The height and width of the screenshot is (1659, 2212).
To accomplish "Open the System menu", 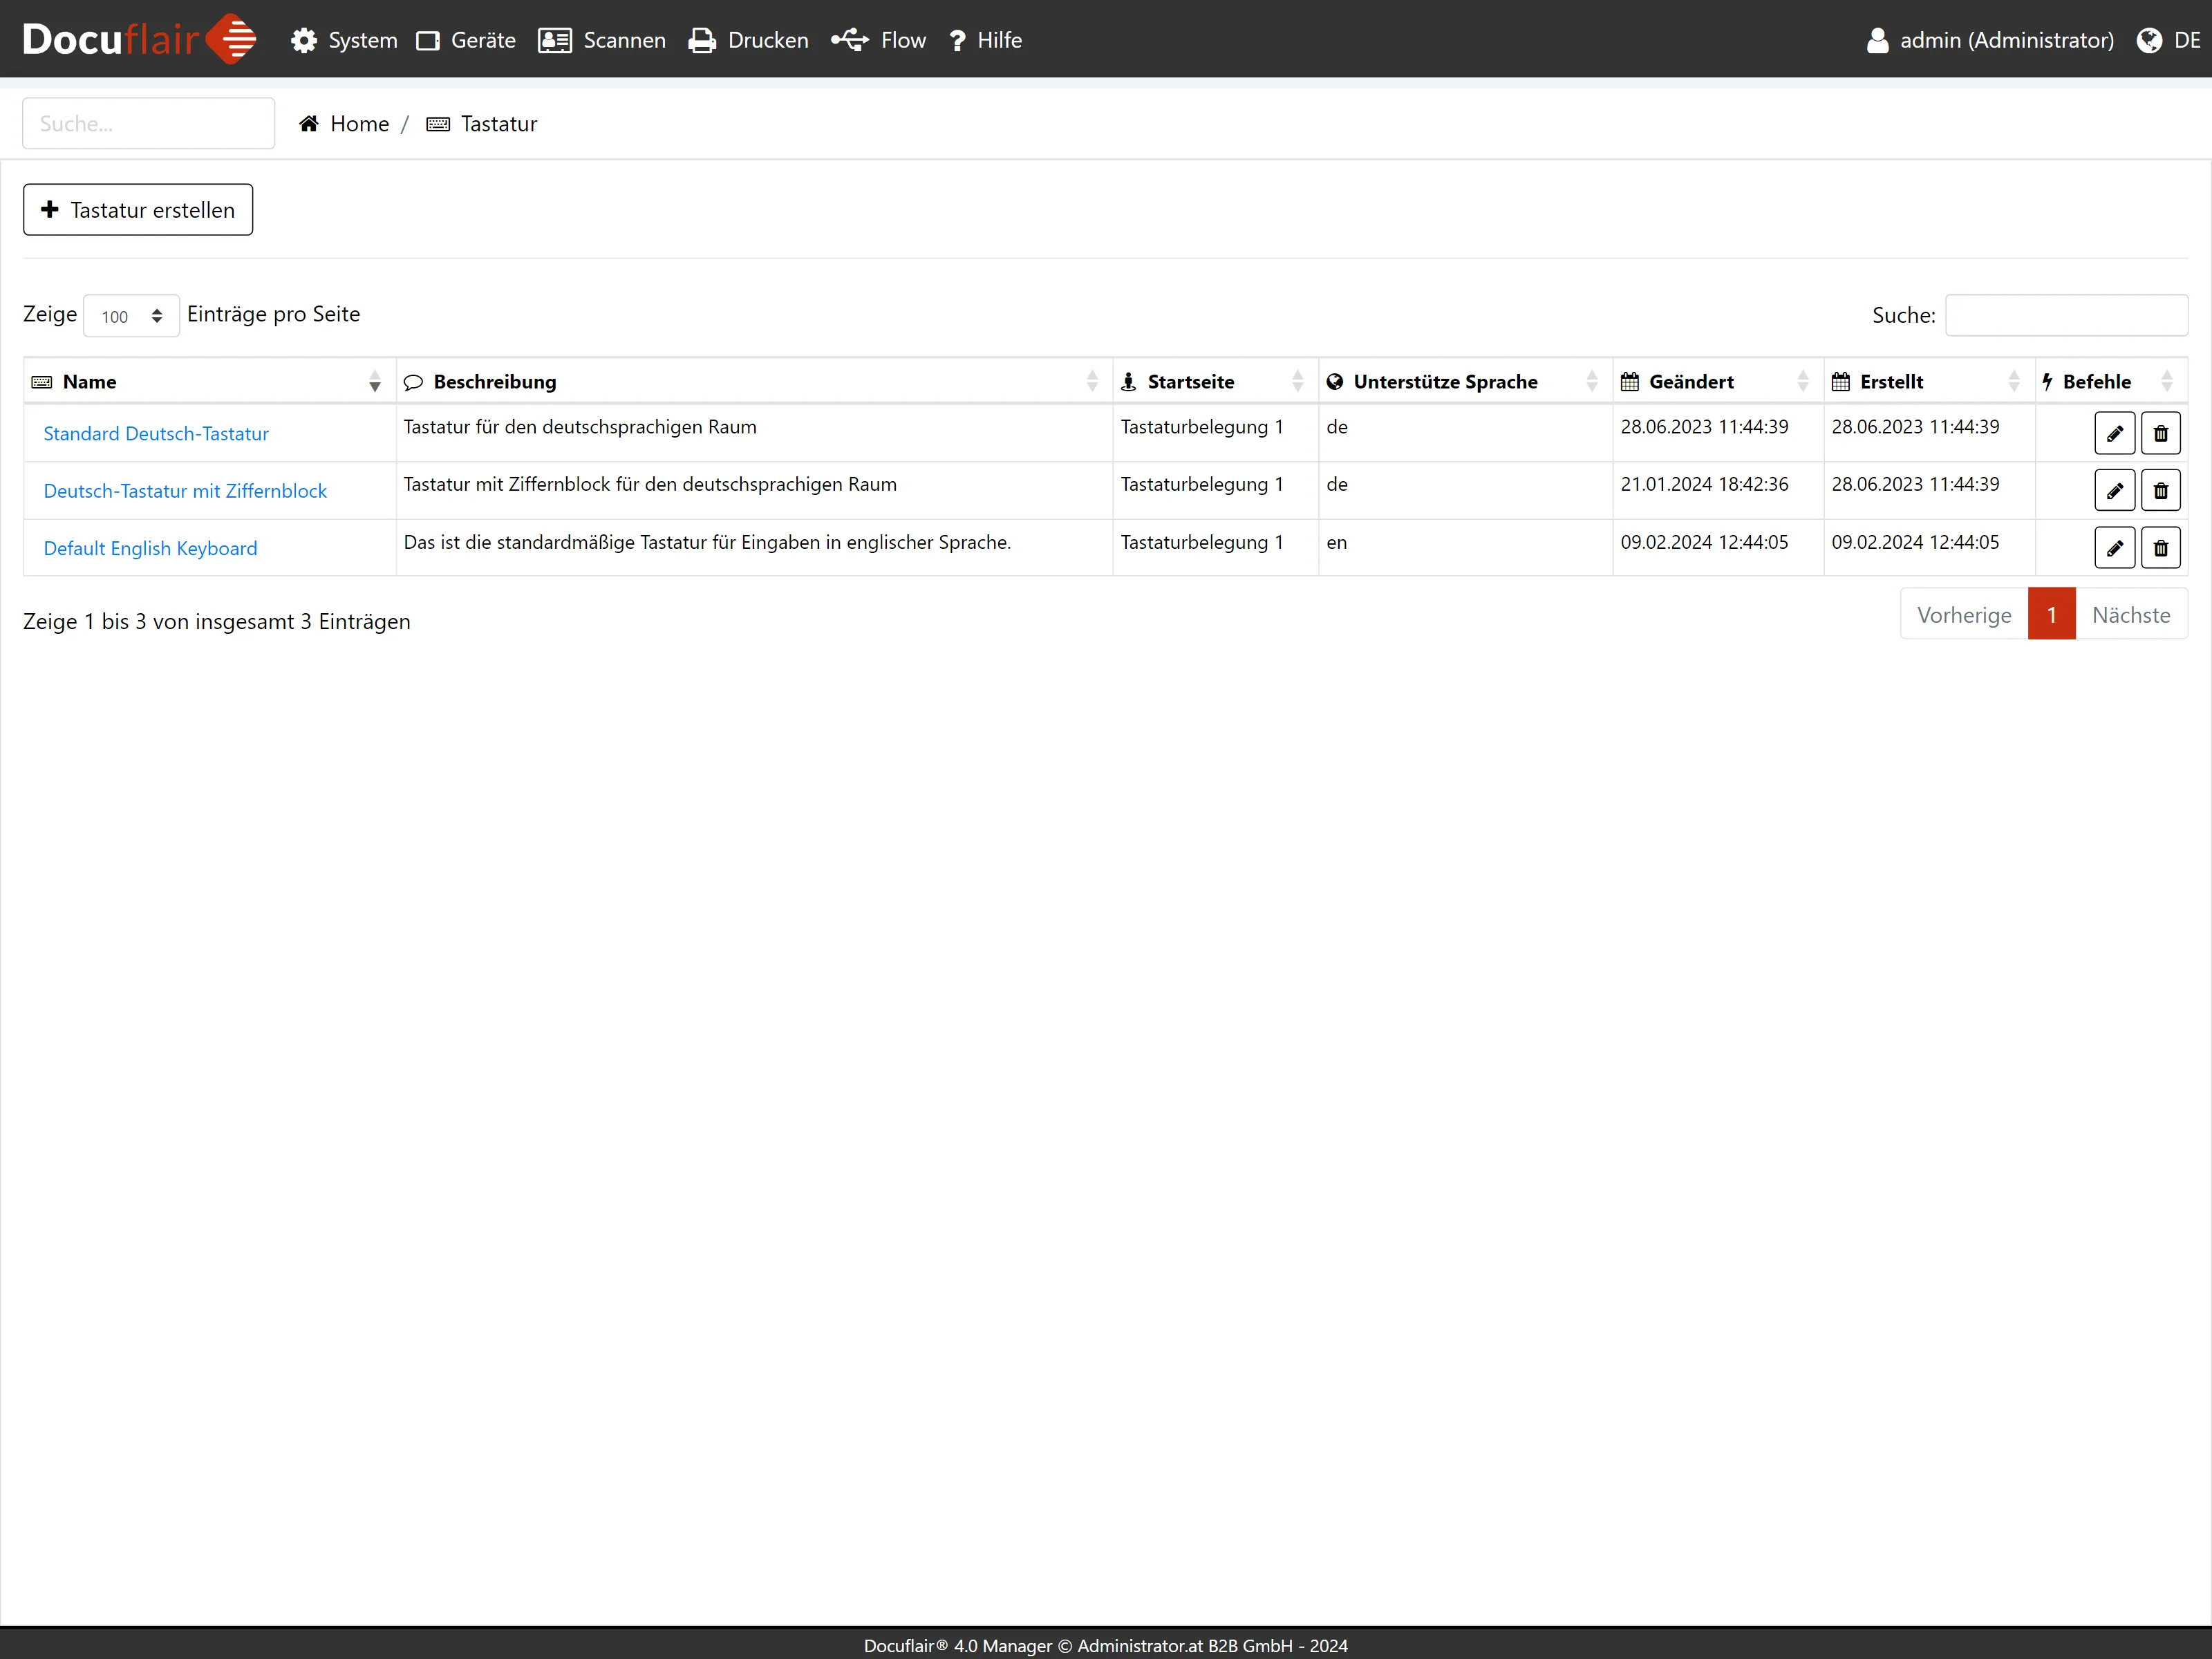I will point(344,40).
